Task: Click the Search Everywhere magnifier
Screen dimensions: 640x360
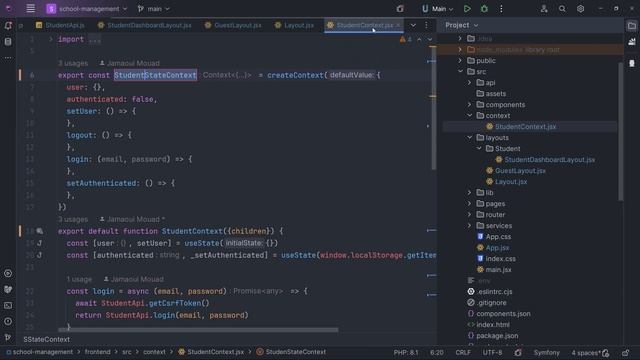Action: pyautogui.click(x=562, y=9)
